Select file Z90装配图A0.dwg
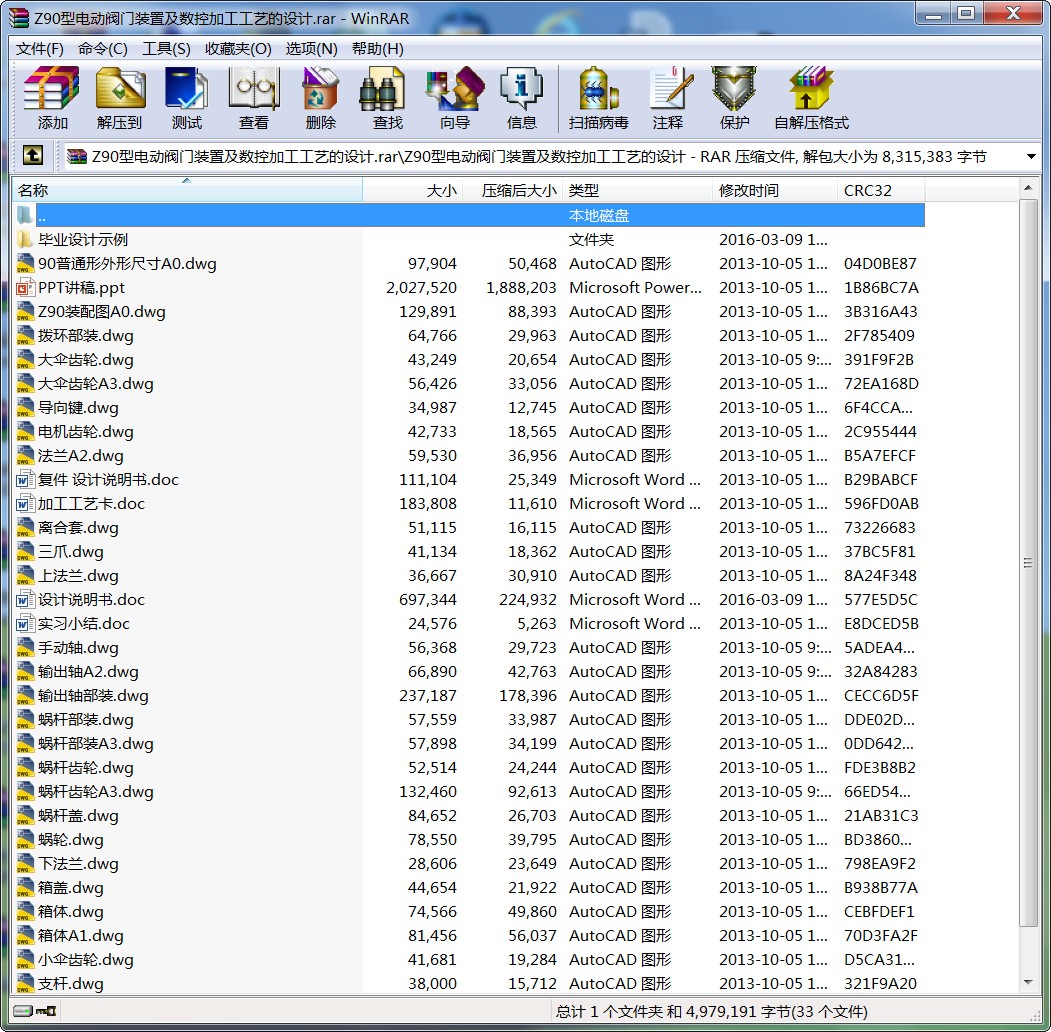This screenshot has width=1051, height=1032. pos(101,312)
